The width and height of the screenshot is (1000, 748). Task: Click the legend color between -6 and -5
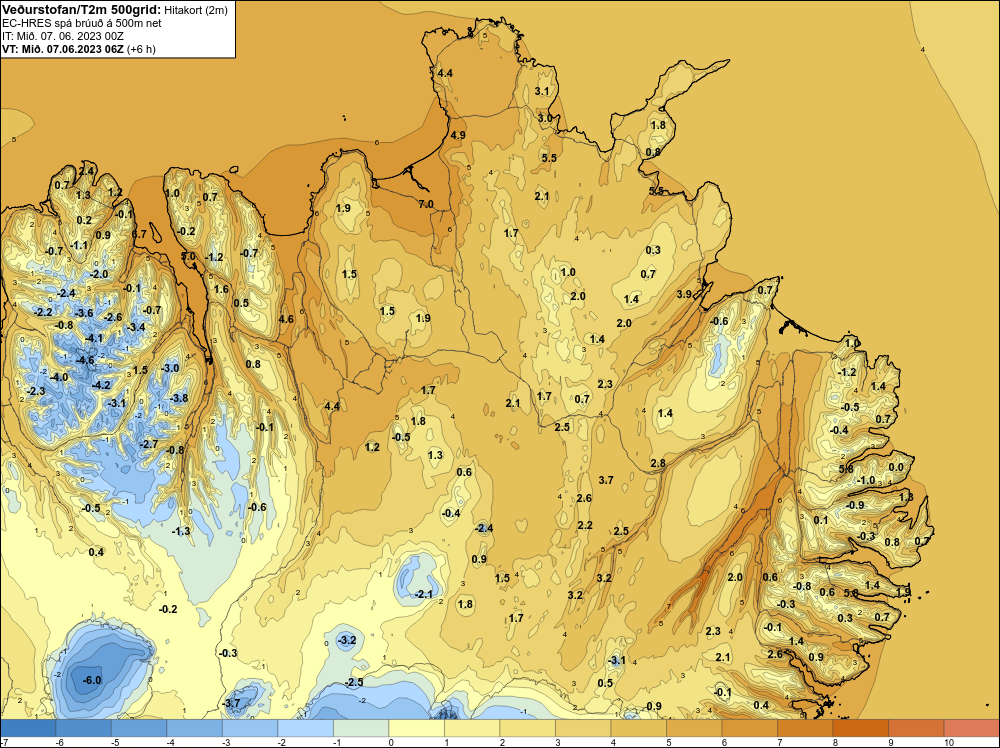(x=84, y=728)
